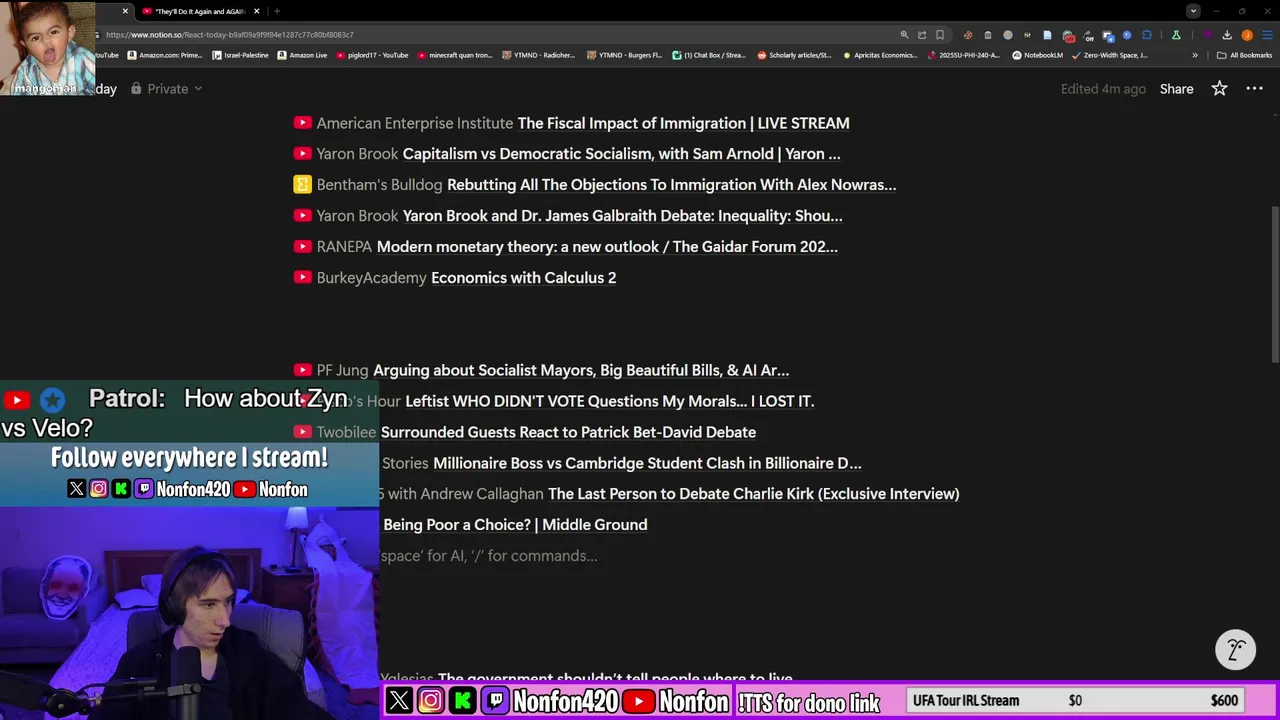This screenshot has width=1280, height=720.
Task: Click the page vertical scrollbar thumb
Action: click(1274, 283)
